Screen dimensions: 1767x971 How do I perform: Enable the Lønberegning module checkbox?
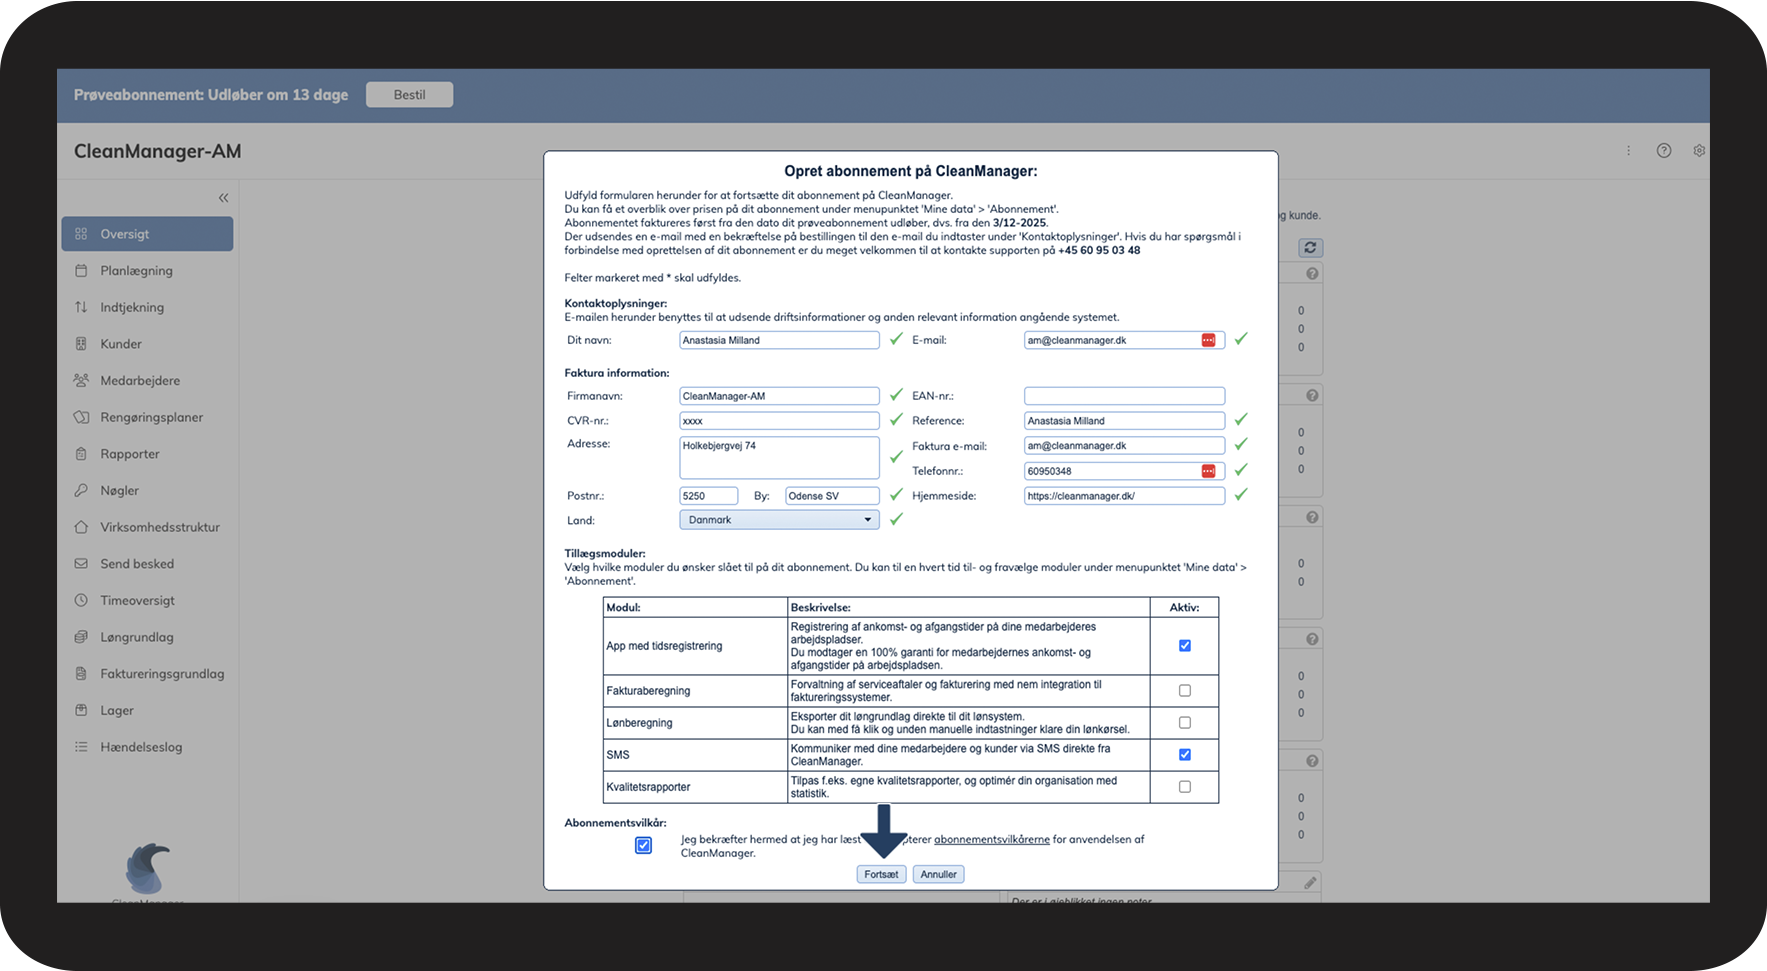tap(1184, 723)
